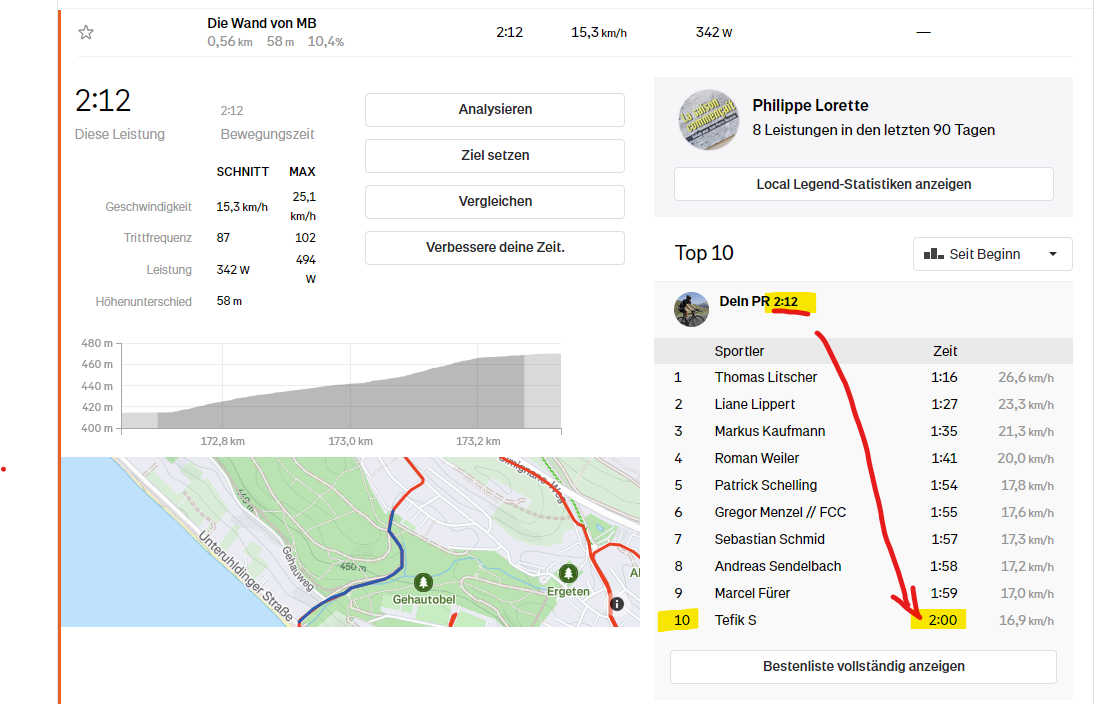Screen dimensions: 1096x704
Task: Open Thomas Litscher's athlete profile
Action: coord(765,377)
